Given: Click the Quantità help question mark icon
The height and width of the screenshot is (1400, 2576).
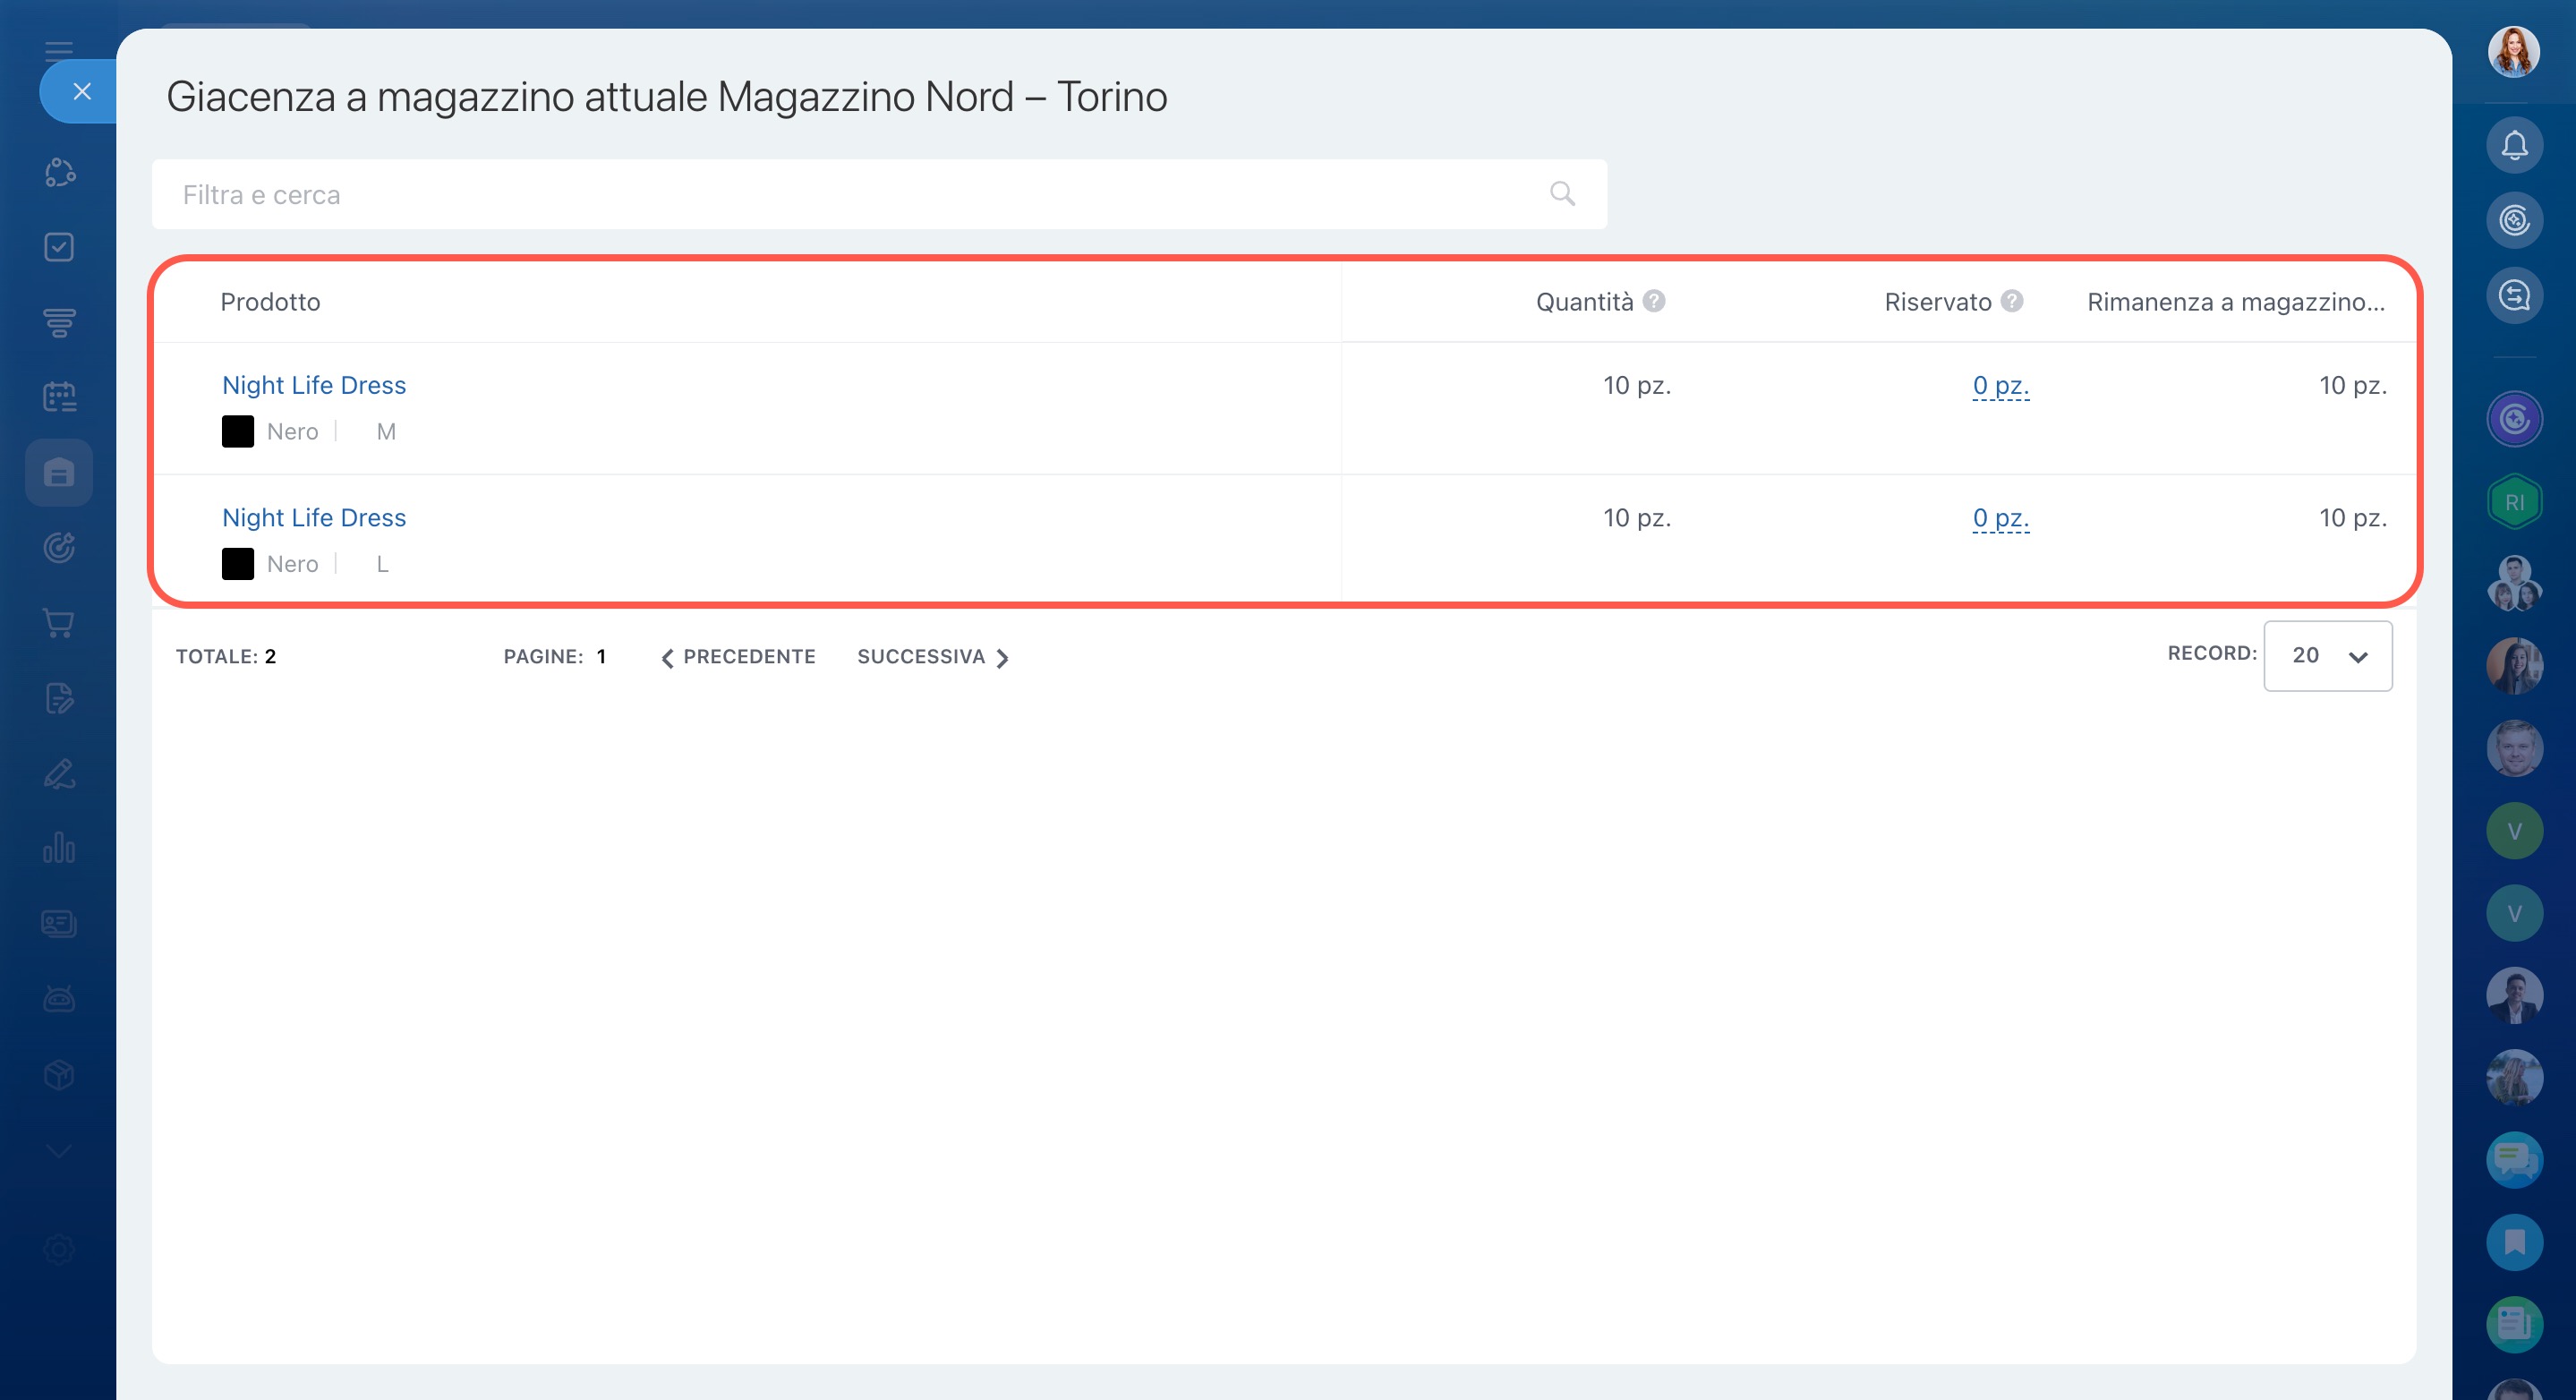Looking at the screenshot, I should click(1654, 301).
